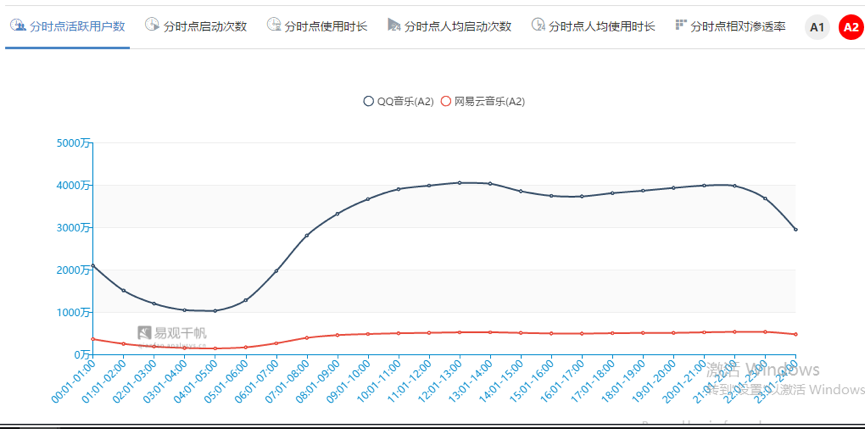This screenshot has height=429, width=865.
Task: Click QQ音乐 data point at 04:01-05:00
Action: tap(215, 310)
